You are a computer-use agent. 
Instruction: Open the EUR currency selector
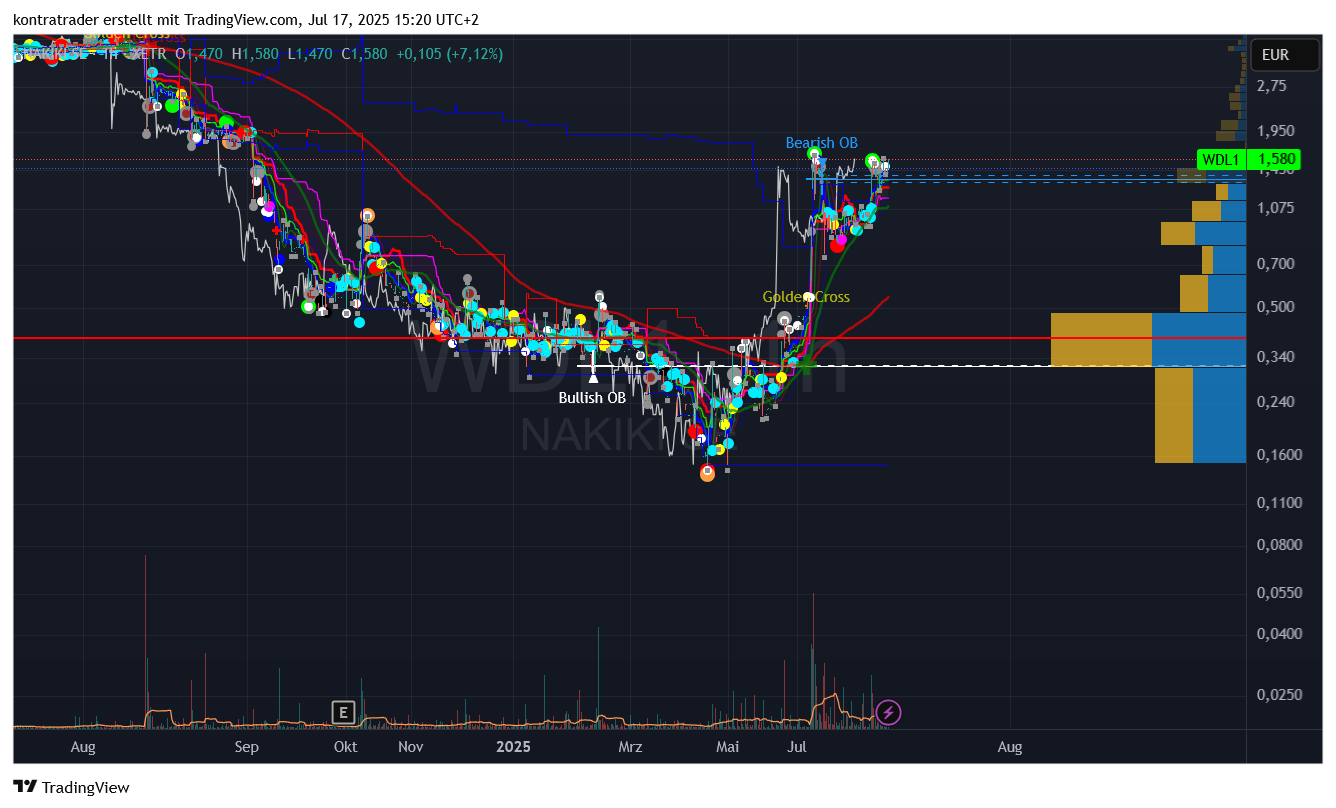1275,55
